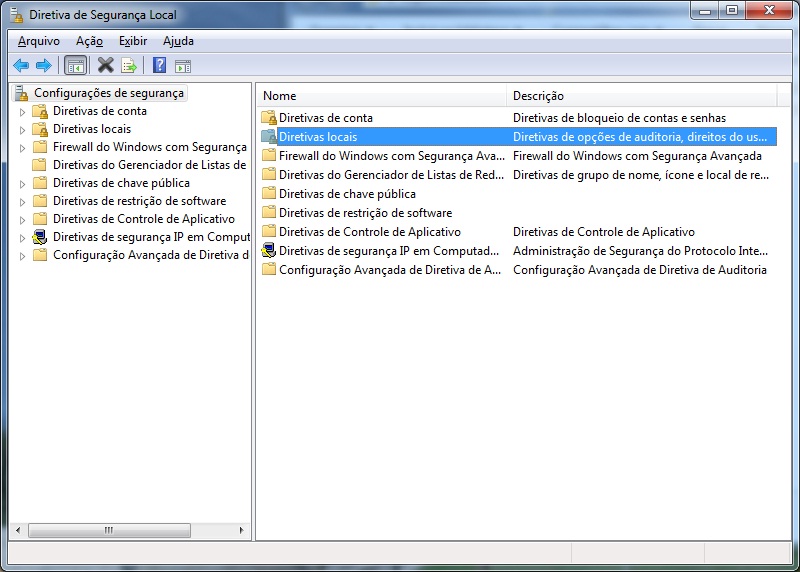
Task: Select Diretivas de restrição de software list row
Action: (x=518, y=212)
